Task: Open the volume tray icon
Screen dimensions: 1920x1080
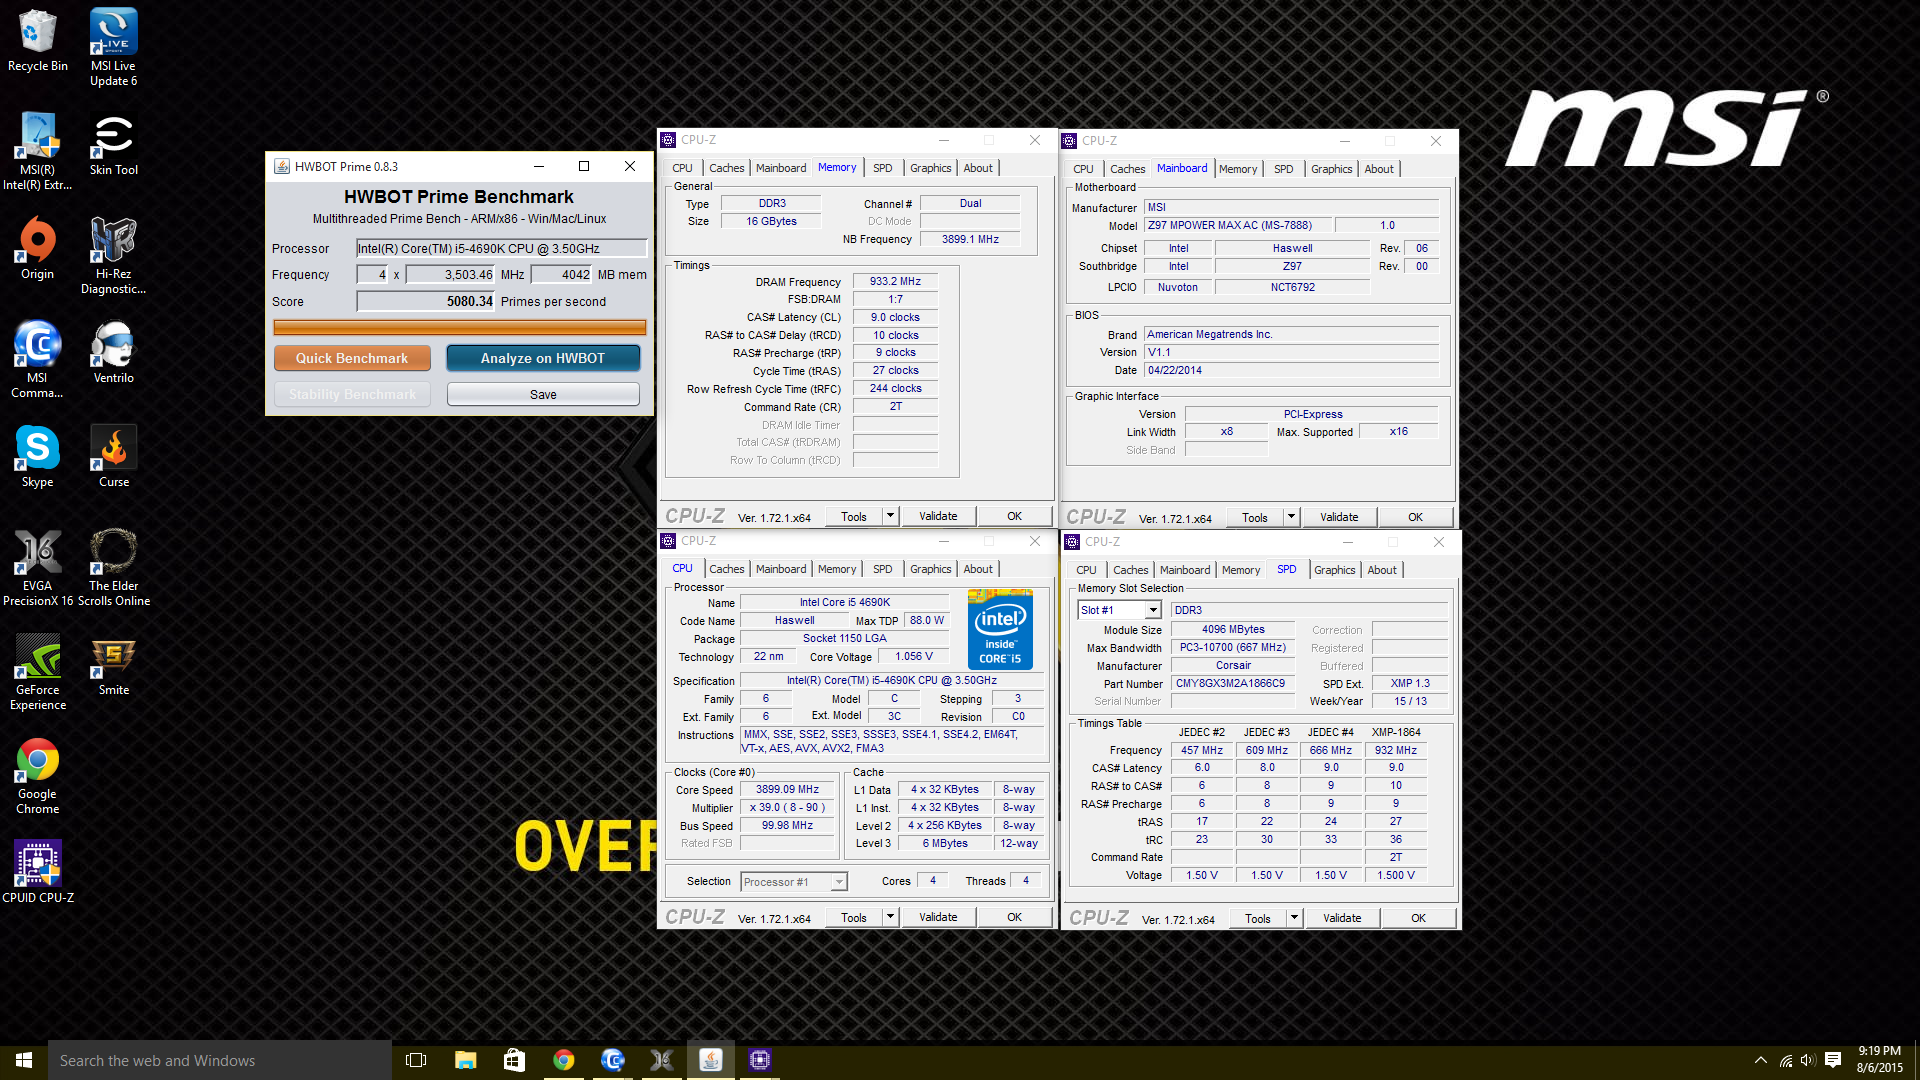Action: pyautogui.click(x=1808, y=1060)
